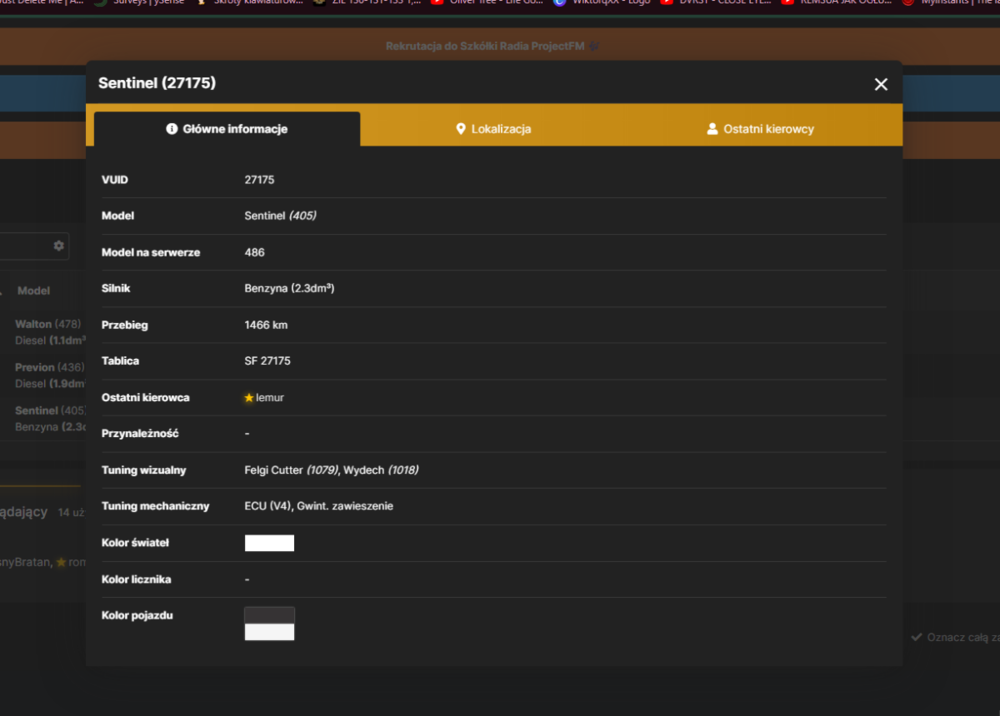
Task: Click the info circle icon on first tab
Action: (172, 129)
